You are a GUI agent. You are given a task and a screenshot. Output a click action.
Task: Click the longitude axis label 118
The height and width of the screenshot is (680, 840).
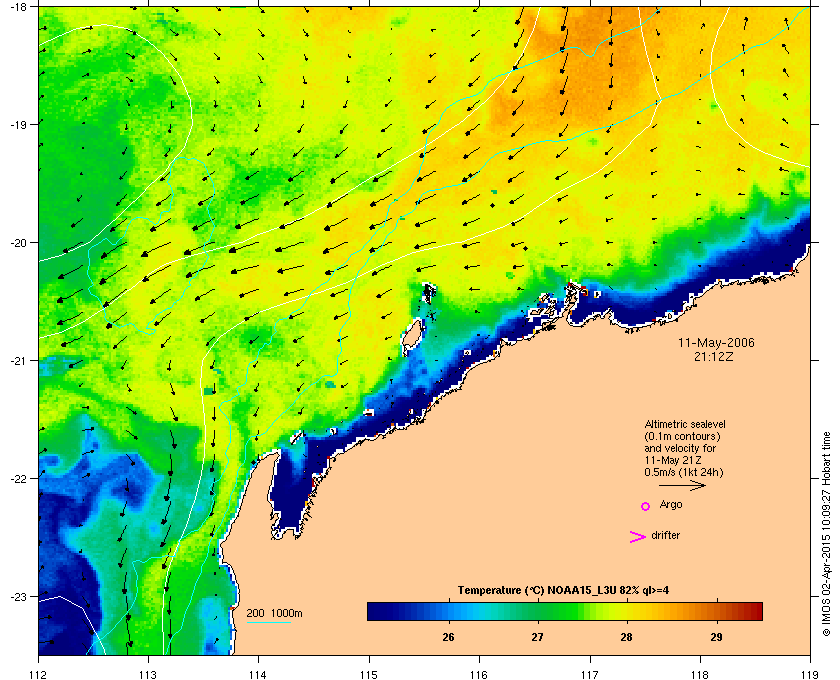700,675
